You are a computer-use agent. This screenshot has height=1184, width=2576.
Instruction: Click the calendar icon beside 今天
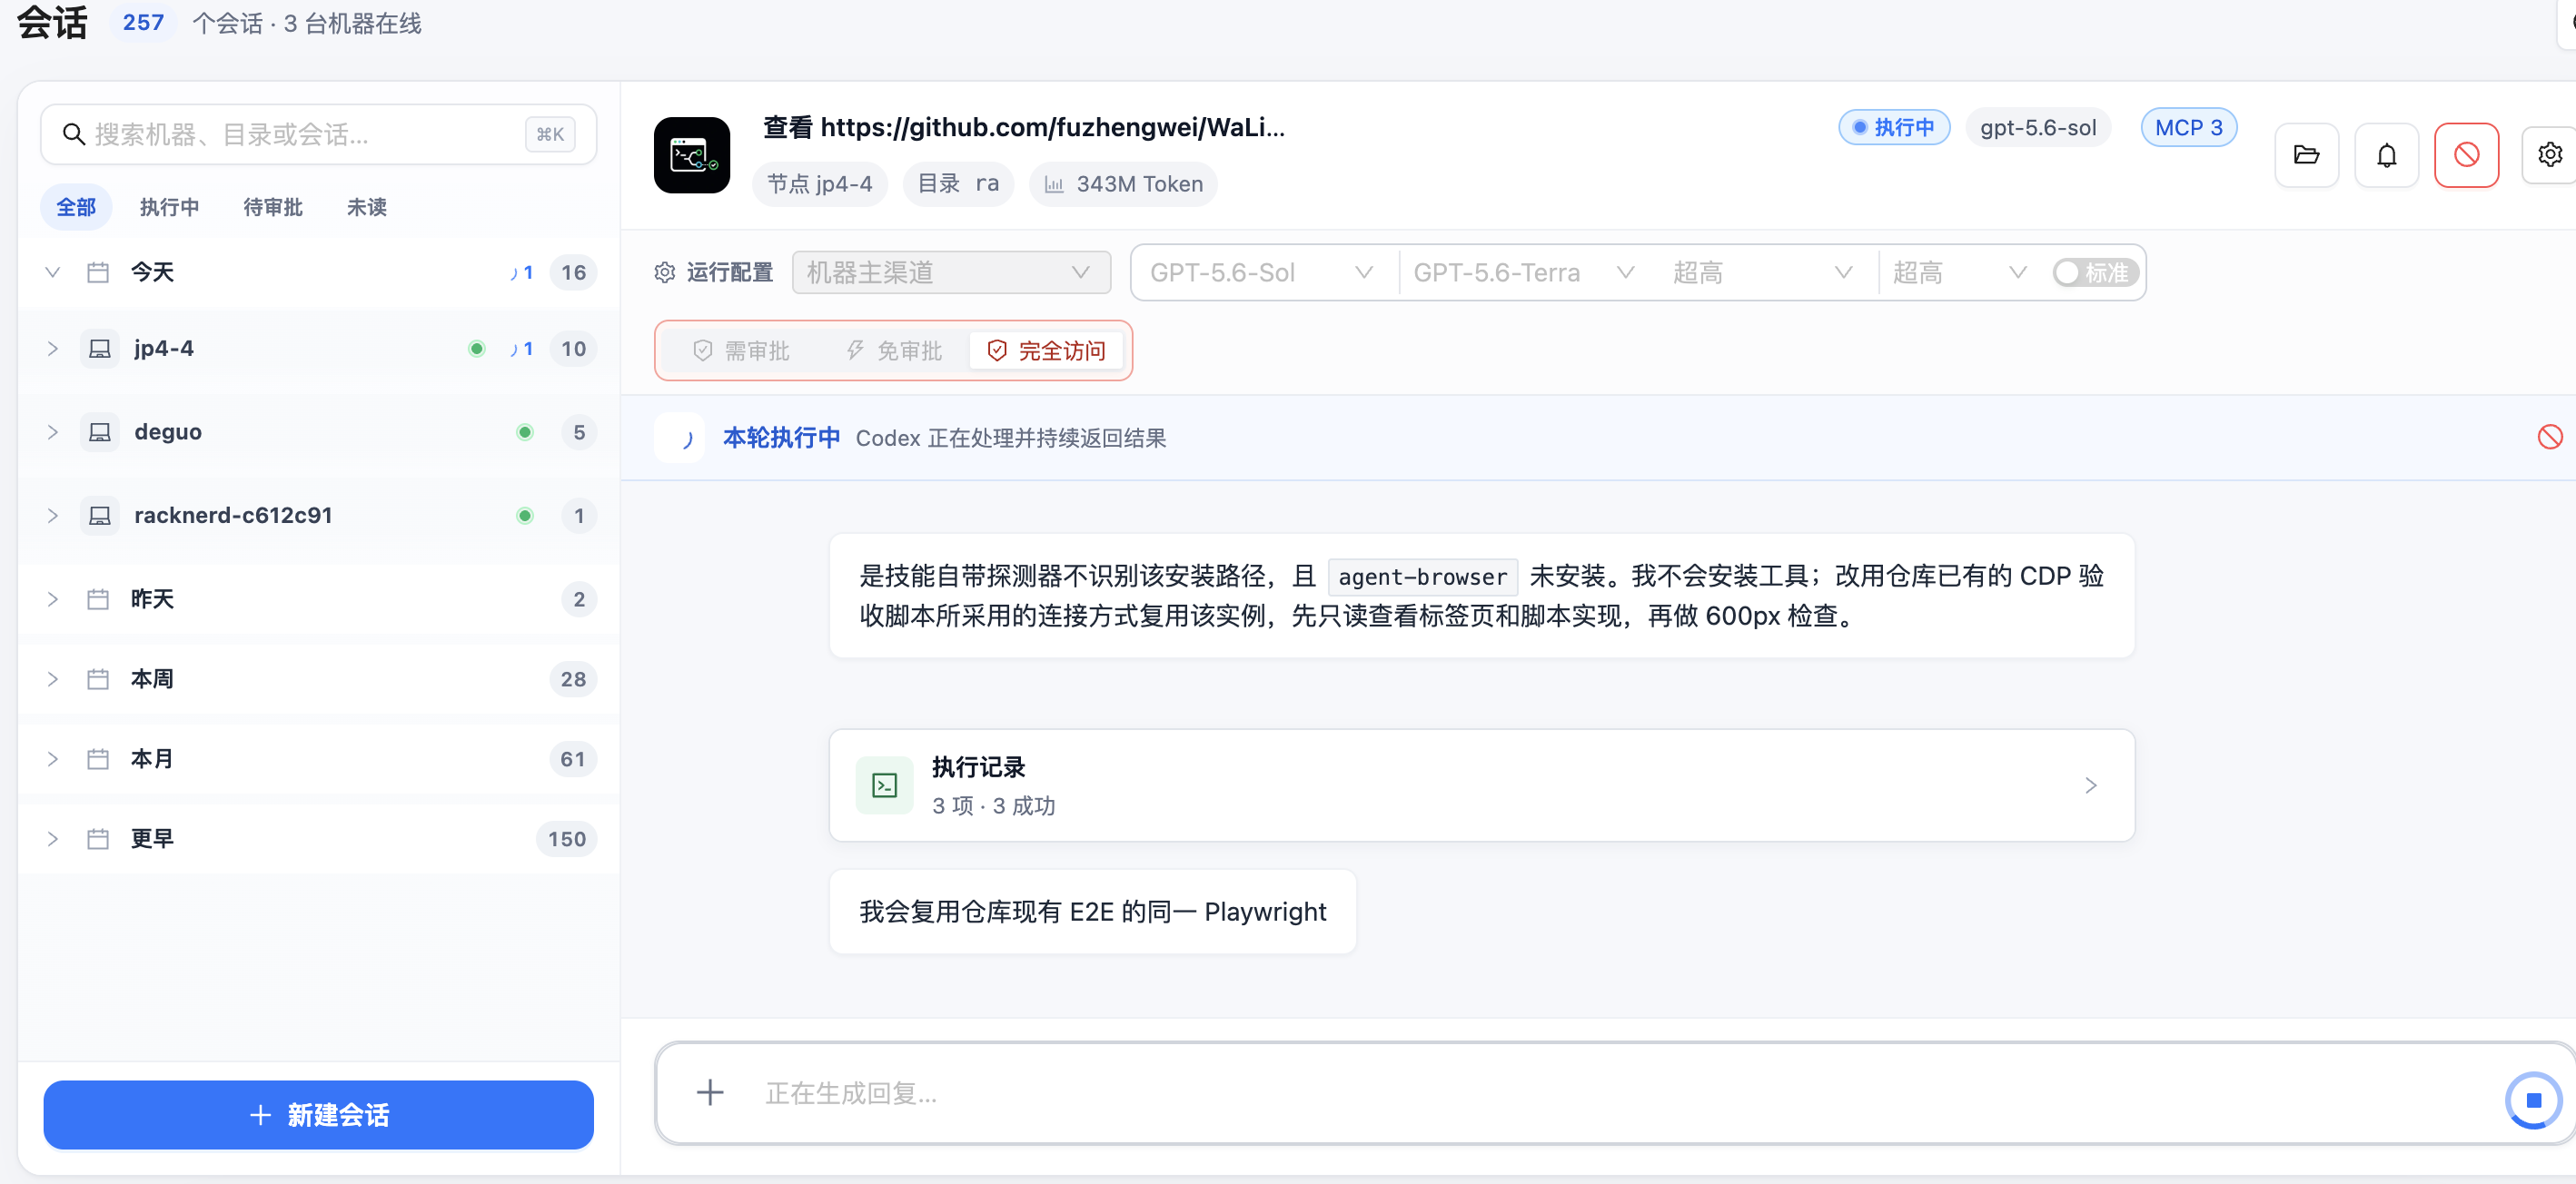pos(98,272)
